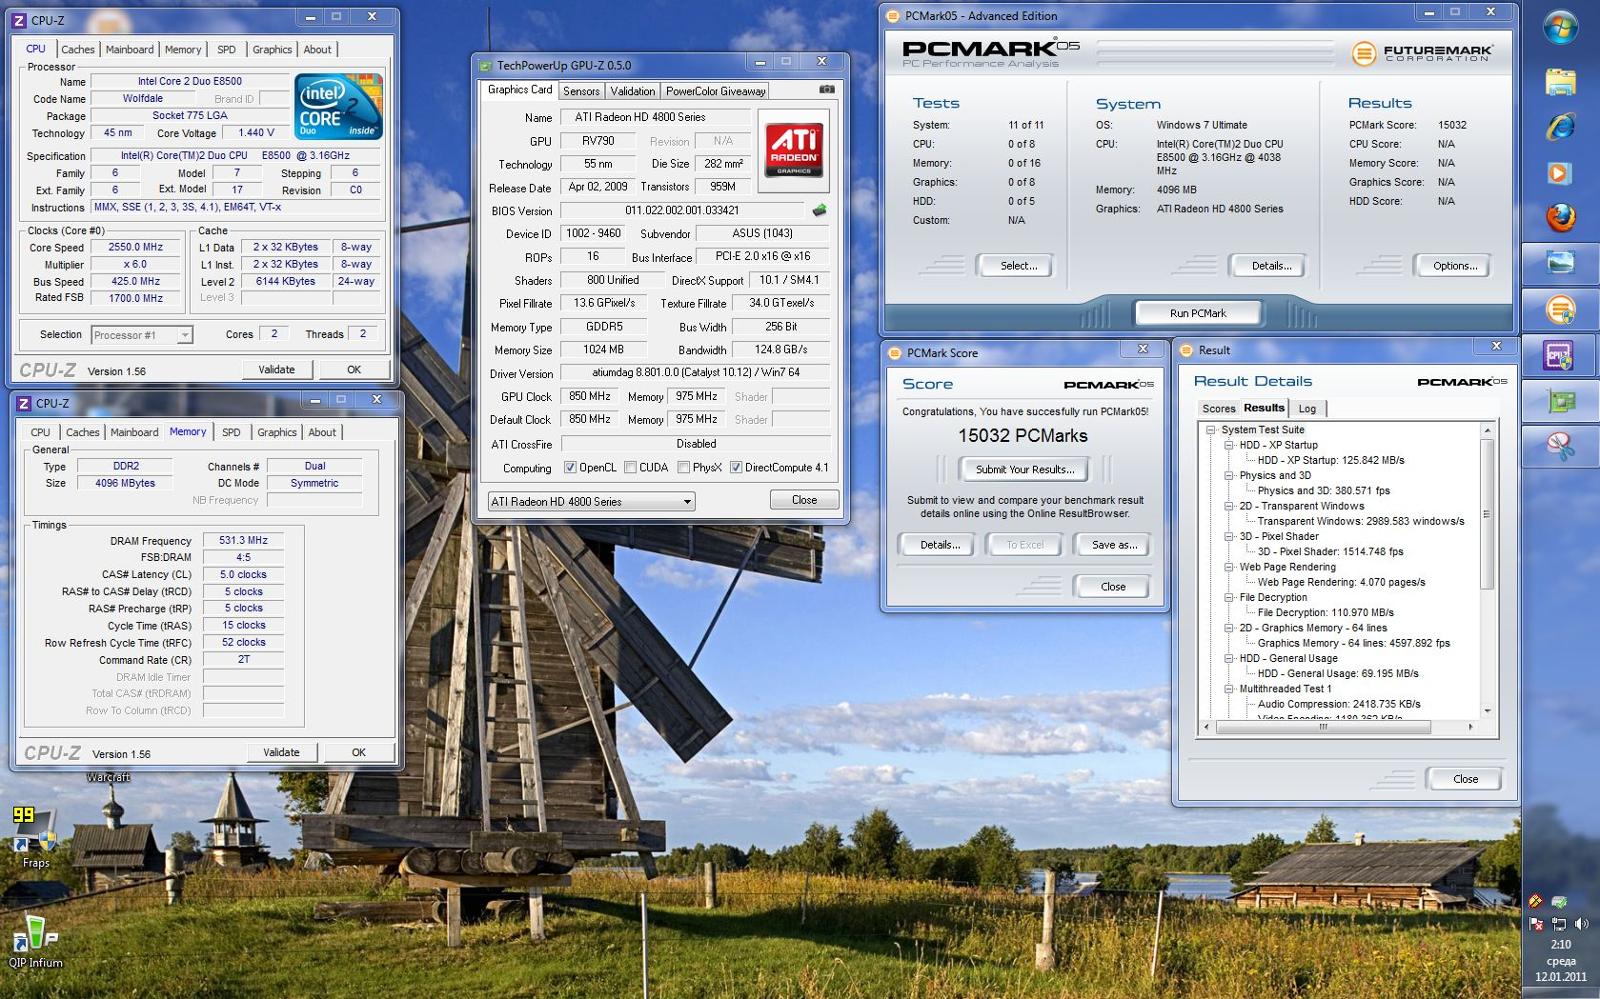Collapse the 3D - Pixel Shader node
This screenshot has width=1600, height=999.
[1229, 536]
